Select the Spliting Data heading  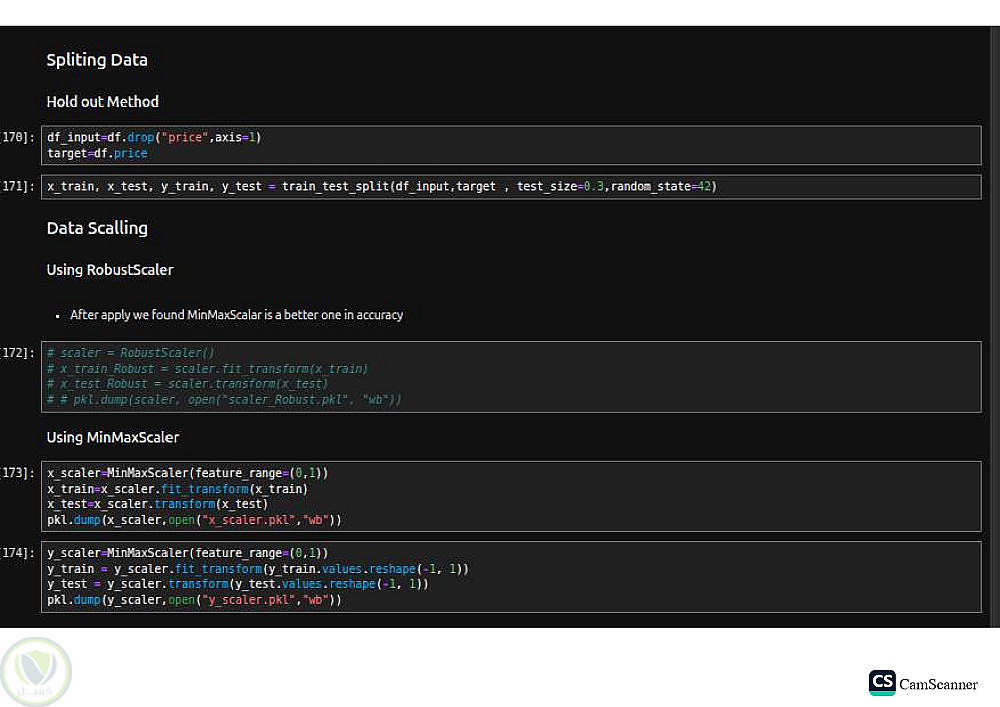pos(97,60)
